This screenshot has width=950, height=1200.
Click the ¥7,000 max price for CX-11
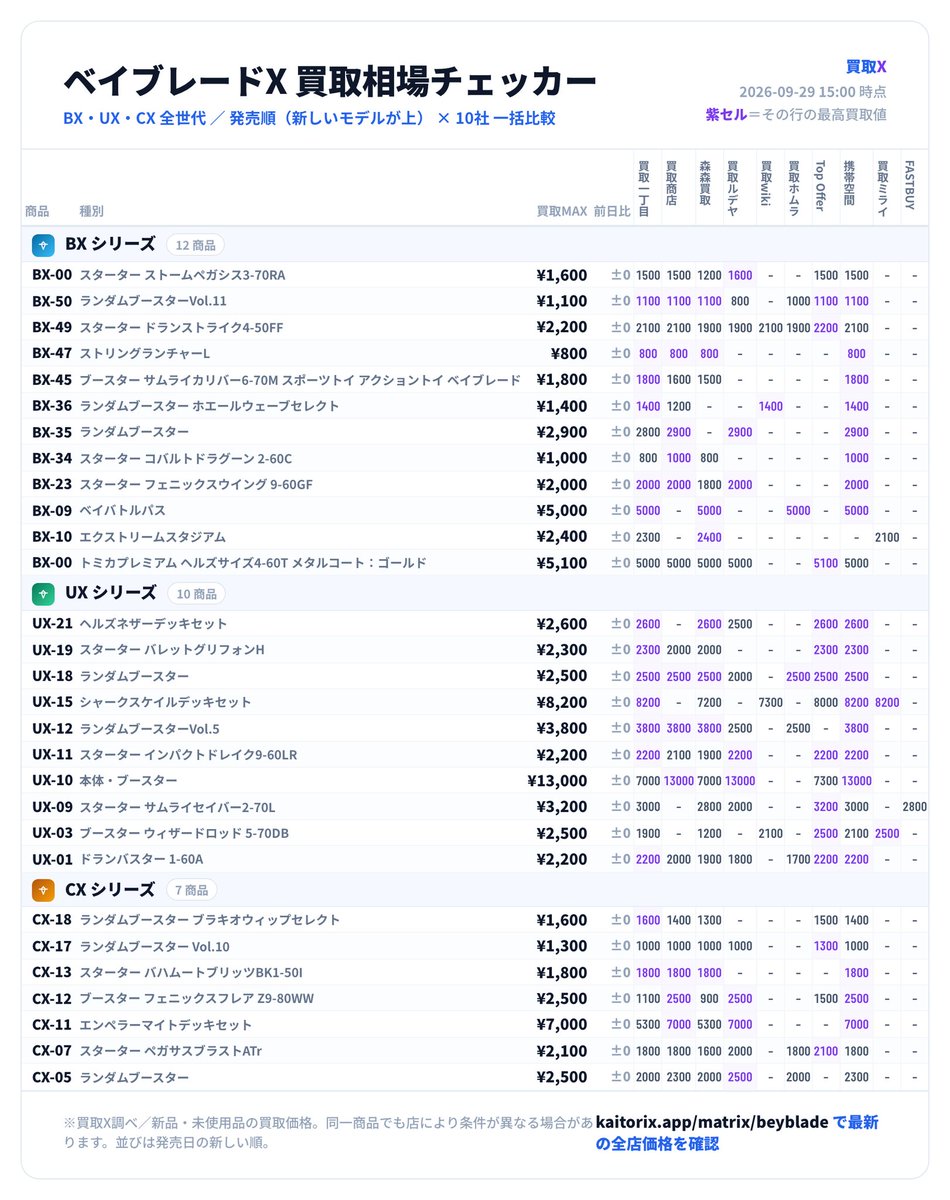point(562,1025)
